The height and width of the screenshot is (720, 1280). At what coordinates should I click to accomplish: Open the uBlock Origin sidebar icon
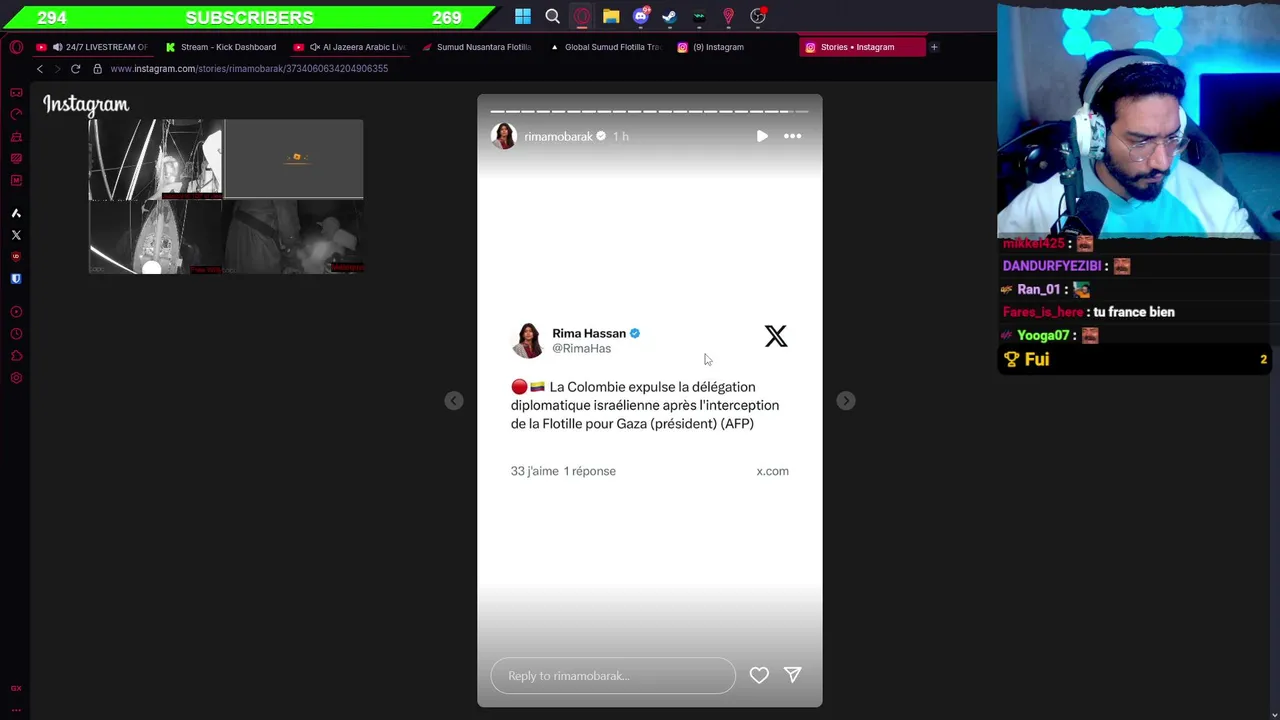(x=16, y=257)
